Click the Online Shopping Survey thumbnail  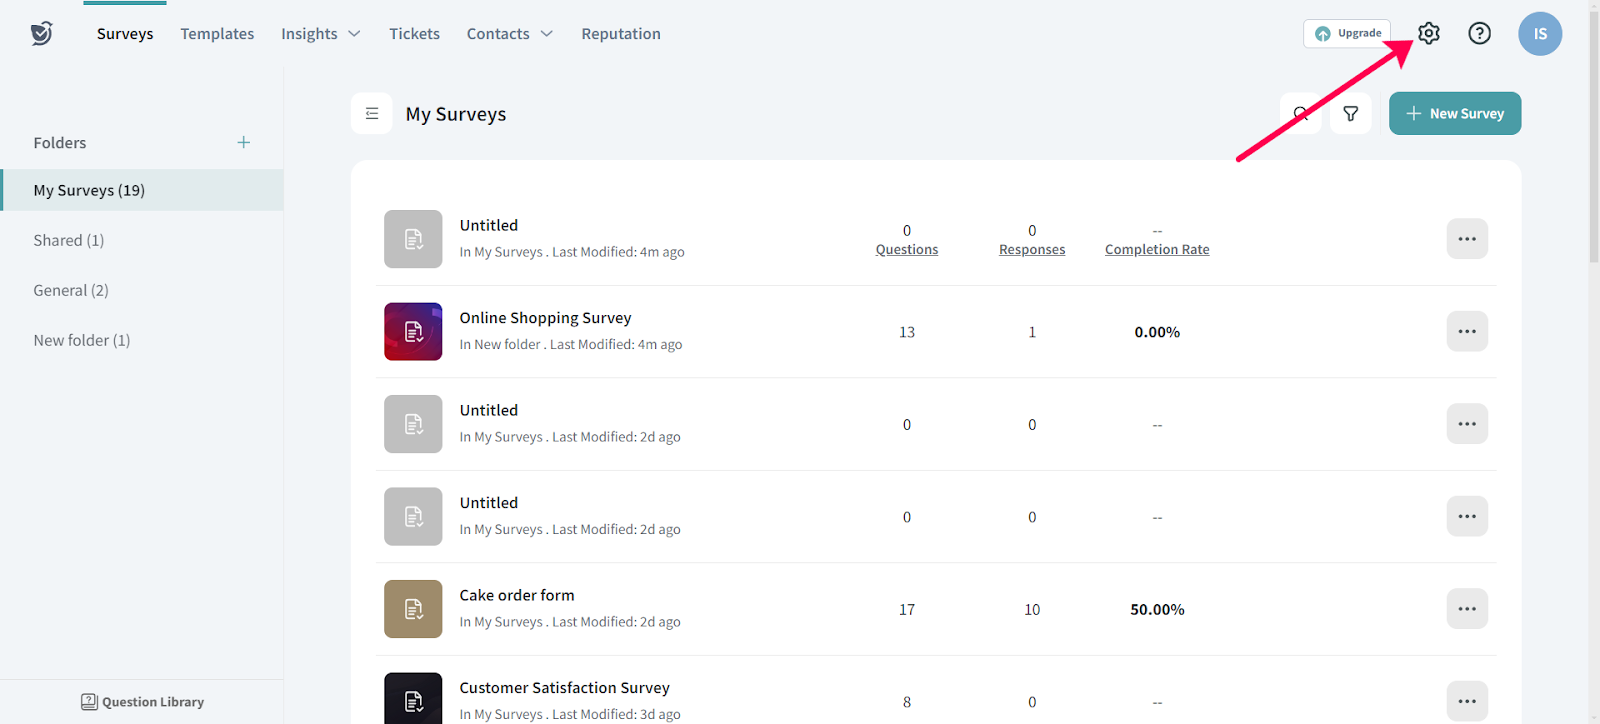click(413, 332)
